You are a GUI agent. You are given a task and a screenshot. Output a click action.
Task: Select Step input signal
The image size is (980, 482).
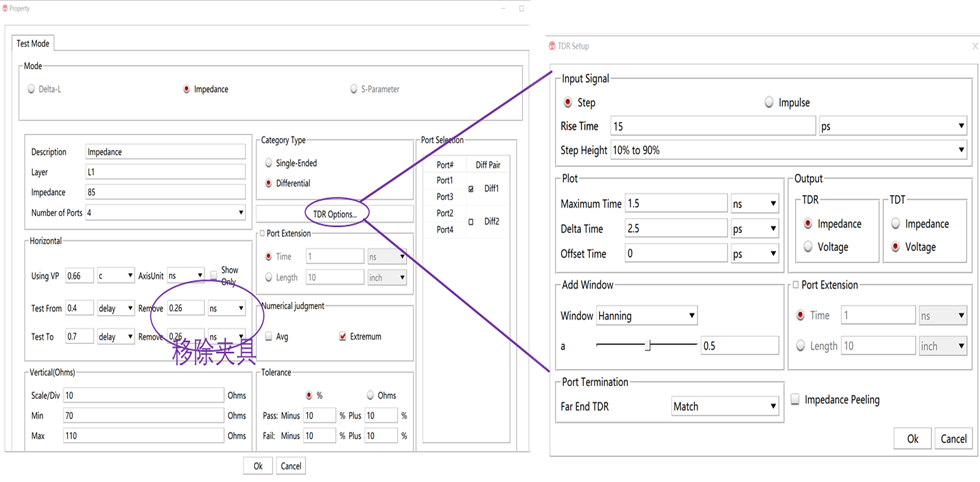[x=568, y=103]
